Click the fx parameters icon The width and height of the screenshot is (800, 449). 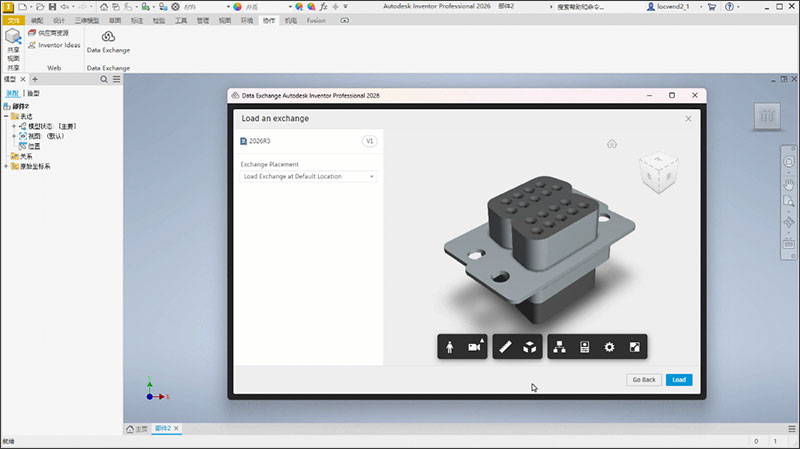click(323, 7)
